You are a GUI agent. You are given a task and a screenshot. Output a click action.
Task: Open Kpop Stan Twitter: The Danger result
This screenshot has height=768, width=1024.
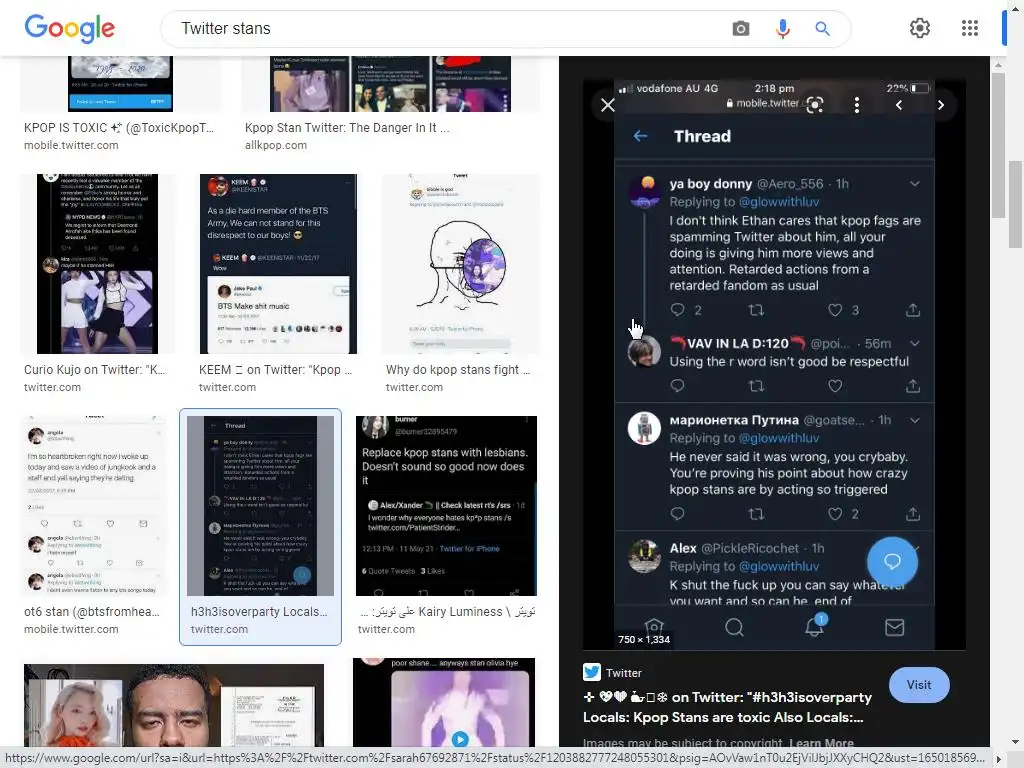point(391,84)
